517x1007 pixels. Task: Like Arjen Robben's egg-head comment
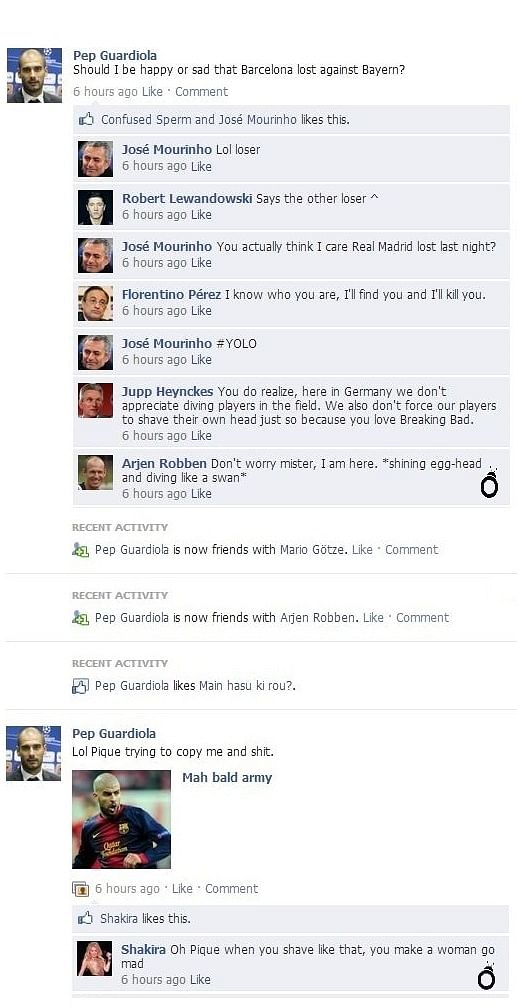201,494
